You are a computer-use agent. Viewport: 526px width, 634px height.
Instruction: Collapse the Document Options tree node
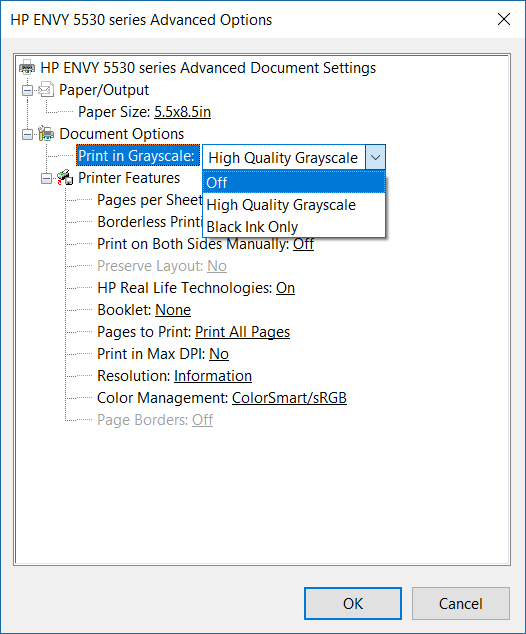[x=27, y=134]
